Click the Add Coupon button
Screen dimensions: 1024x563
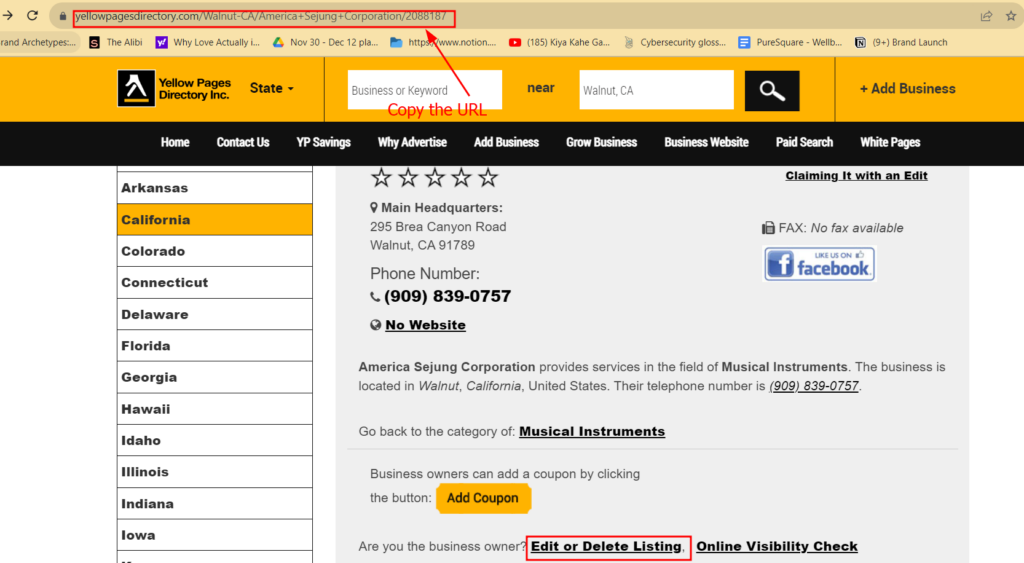483,498
